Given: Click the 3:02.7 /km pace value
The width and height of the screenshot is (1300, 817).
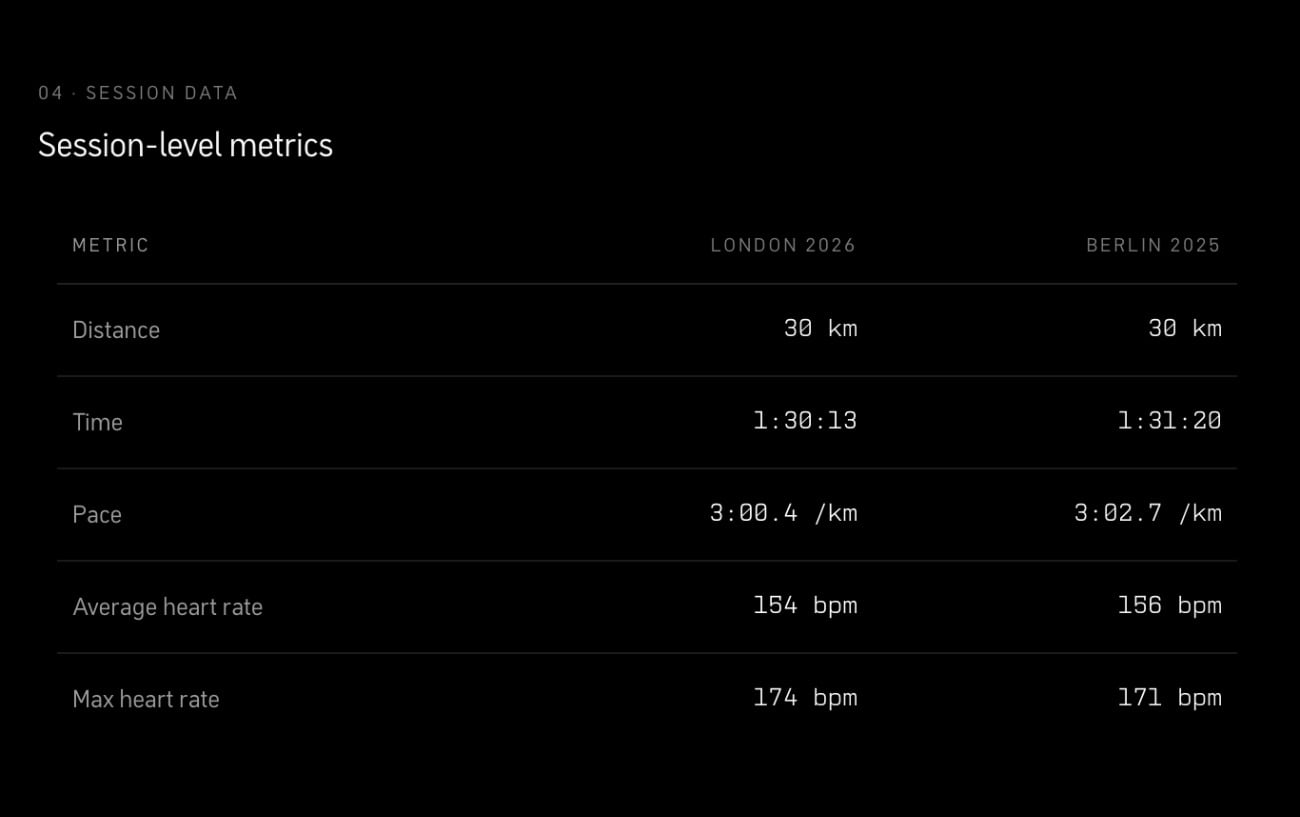Looking at the screenshot, I should 1148,513.
